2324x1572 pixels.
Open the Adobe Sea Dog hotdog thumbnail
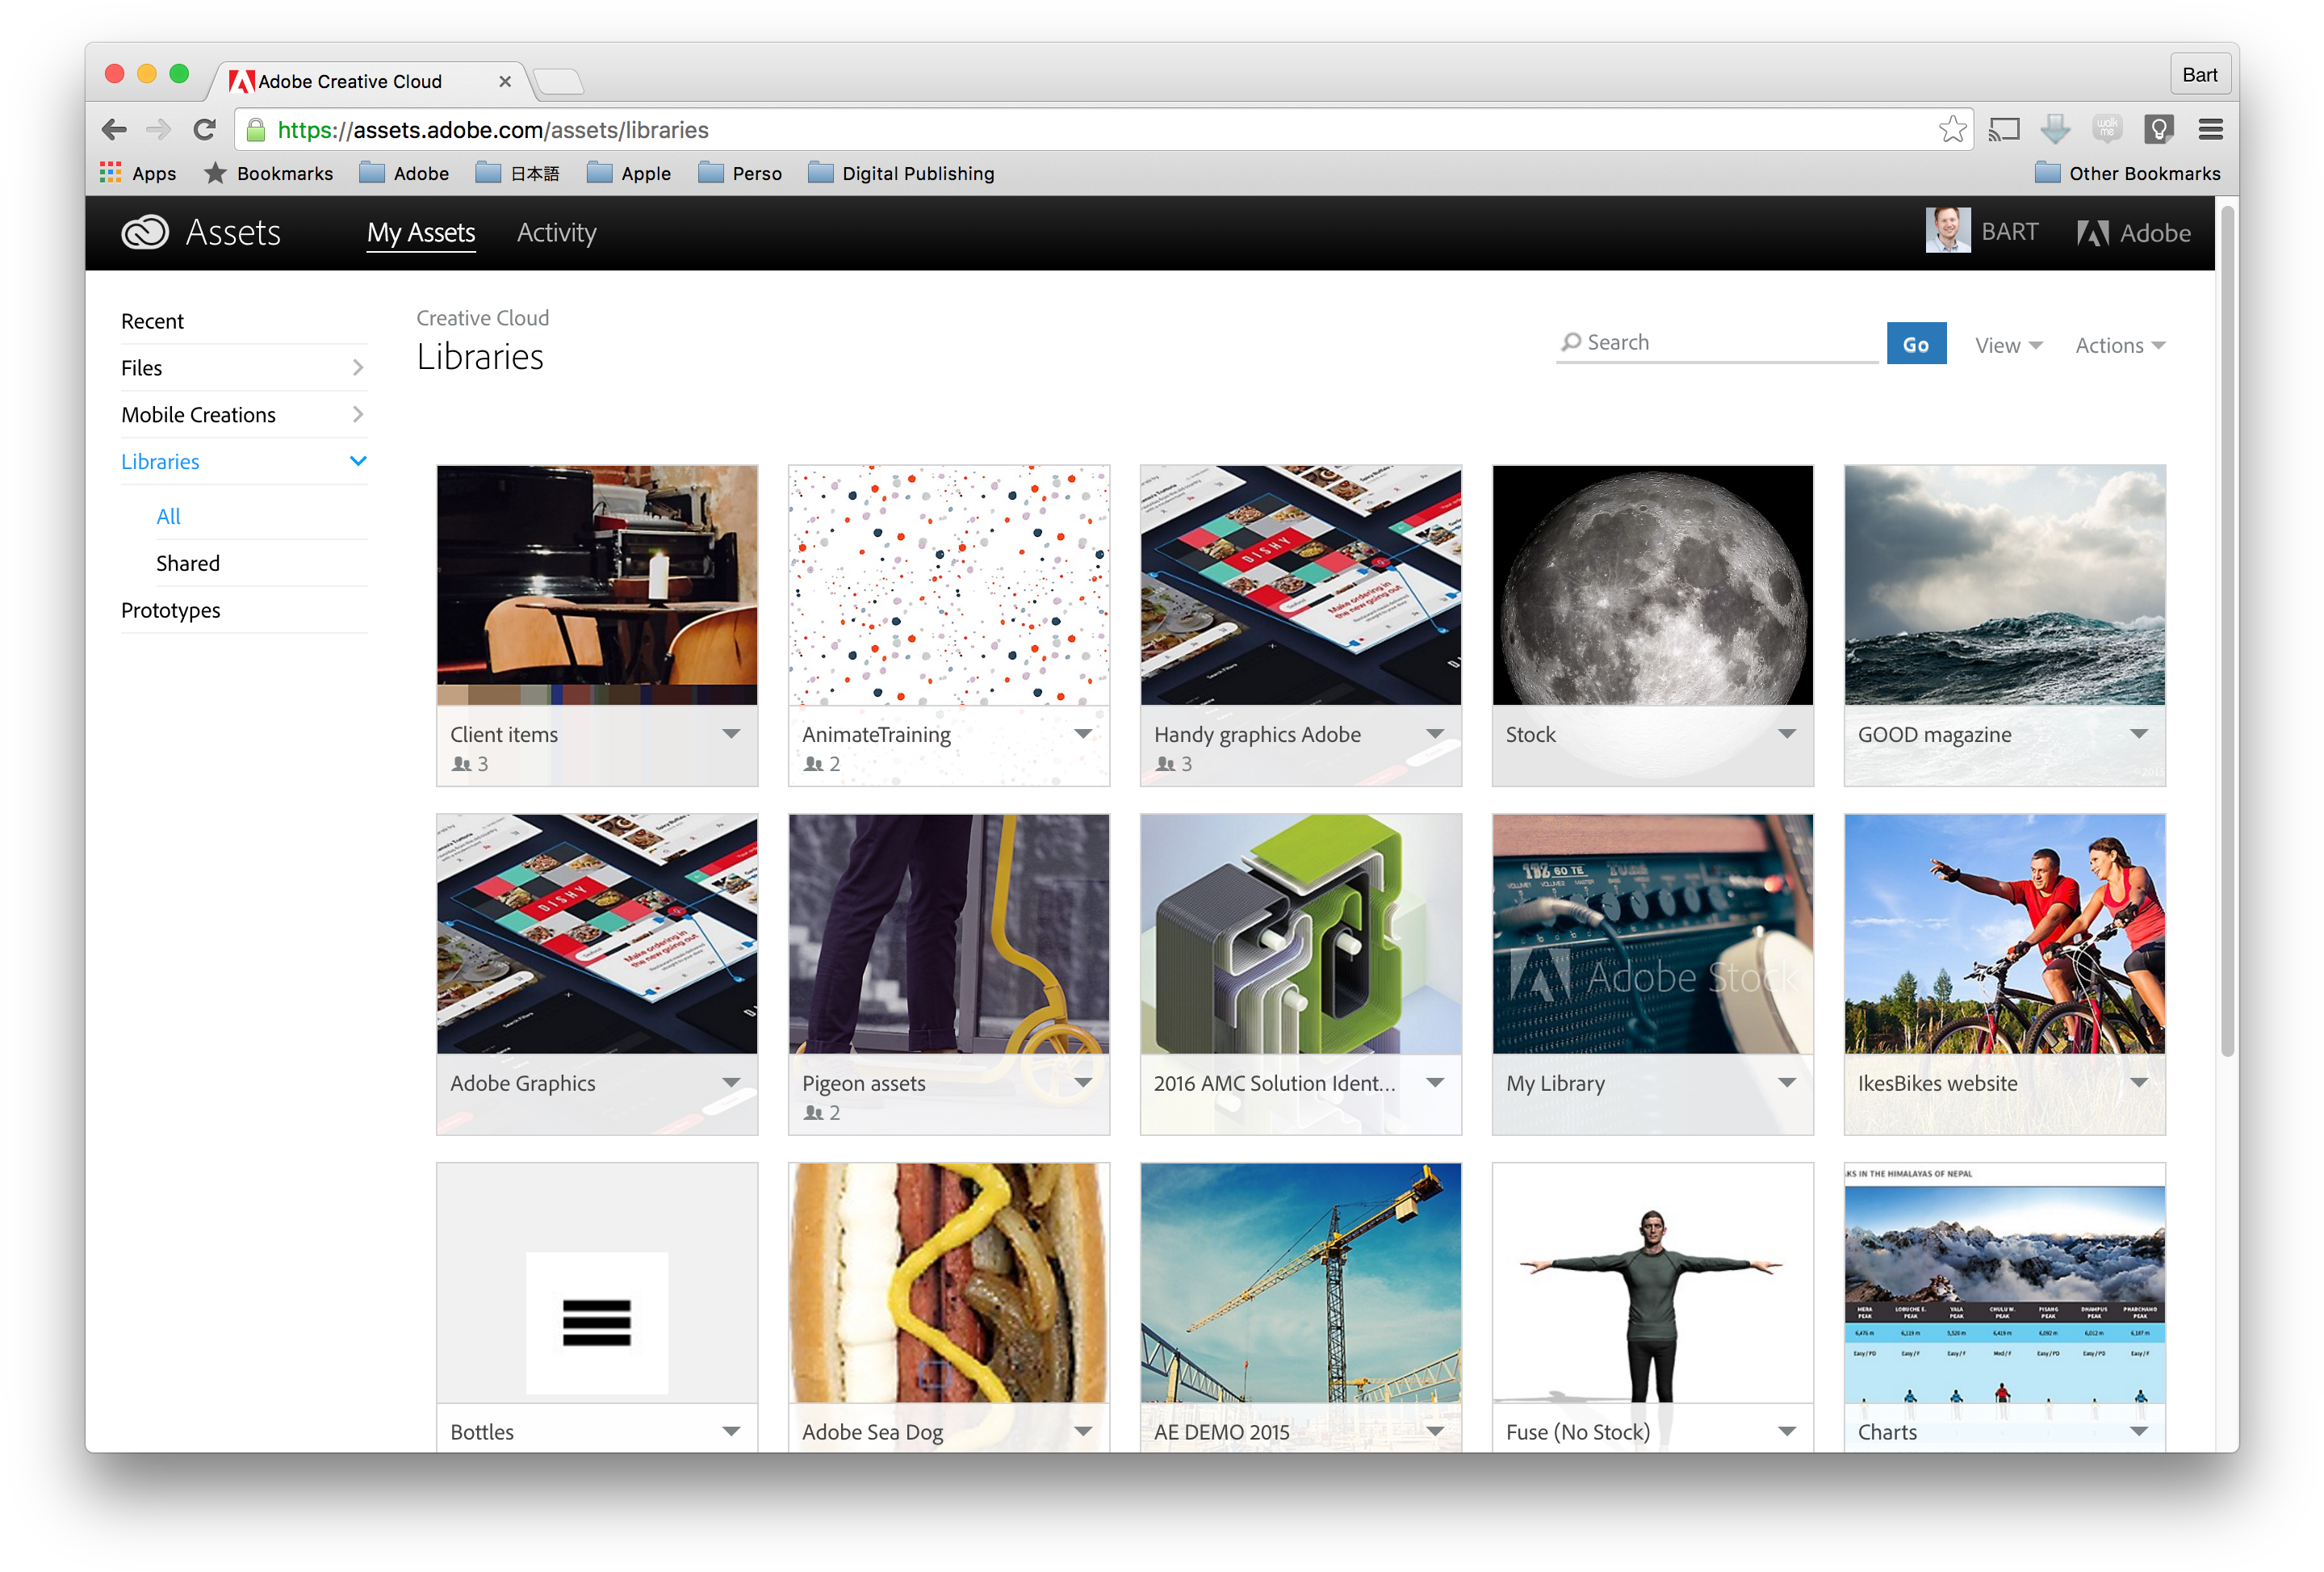coord(948,1282)
